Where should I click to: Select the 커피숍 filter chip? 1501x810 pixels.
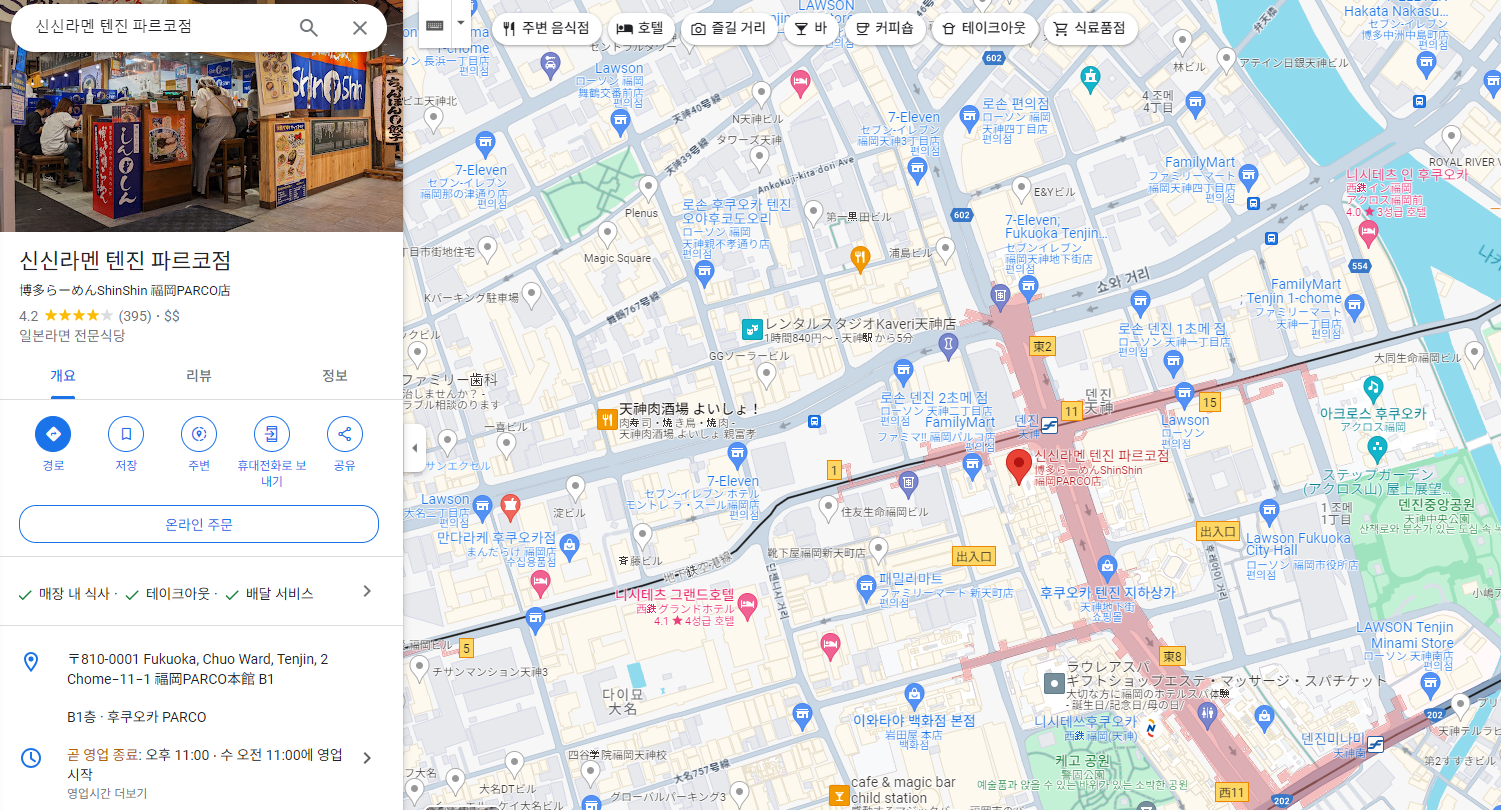(884, 28)
